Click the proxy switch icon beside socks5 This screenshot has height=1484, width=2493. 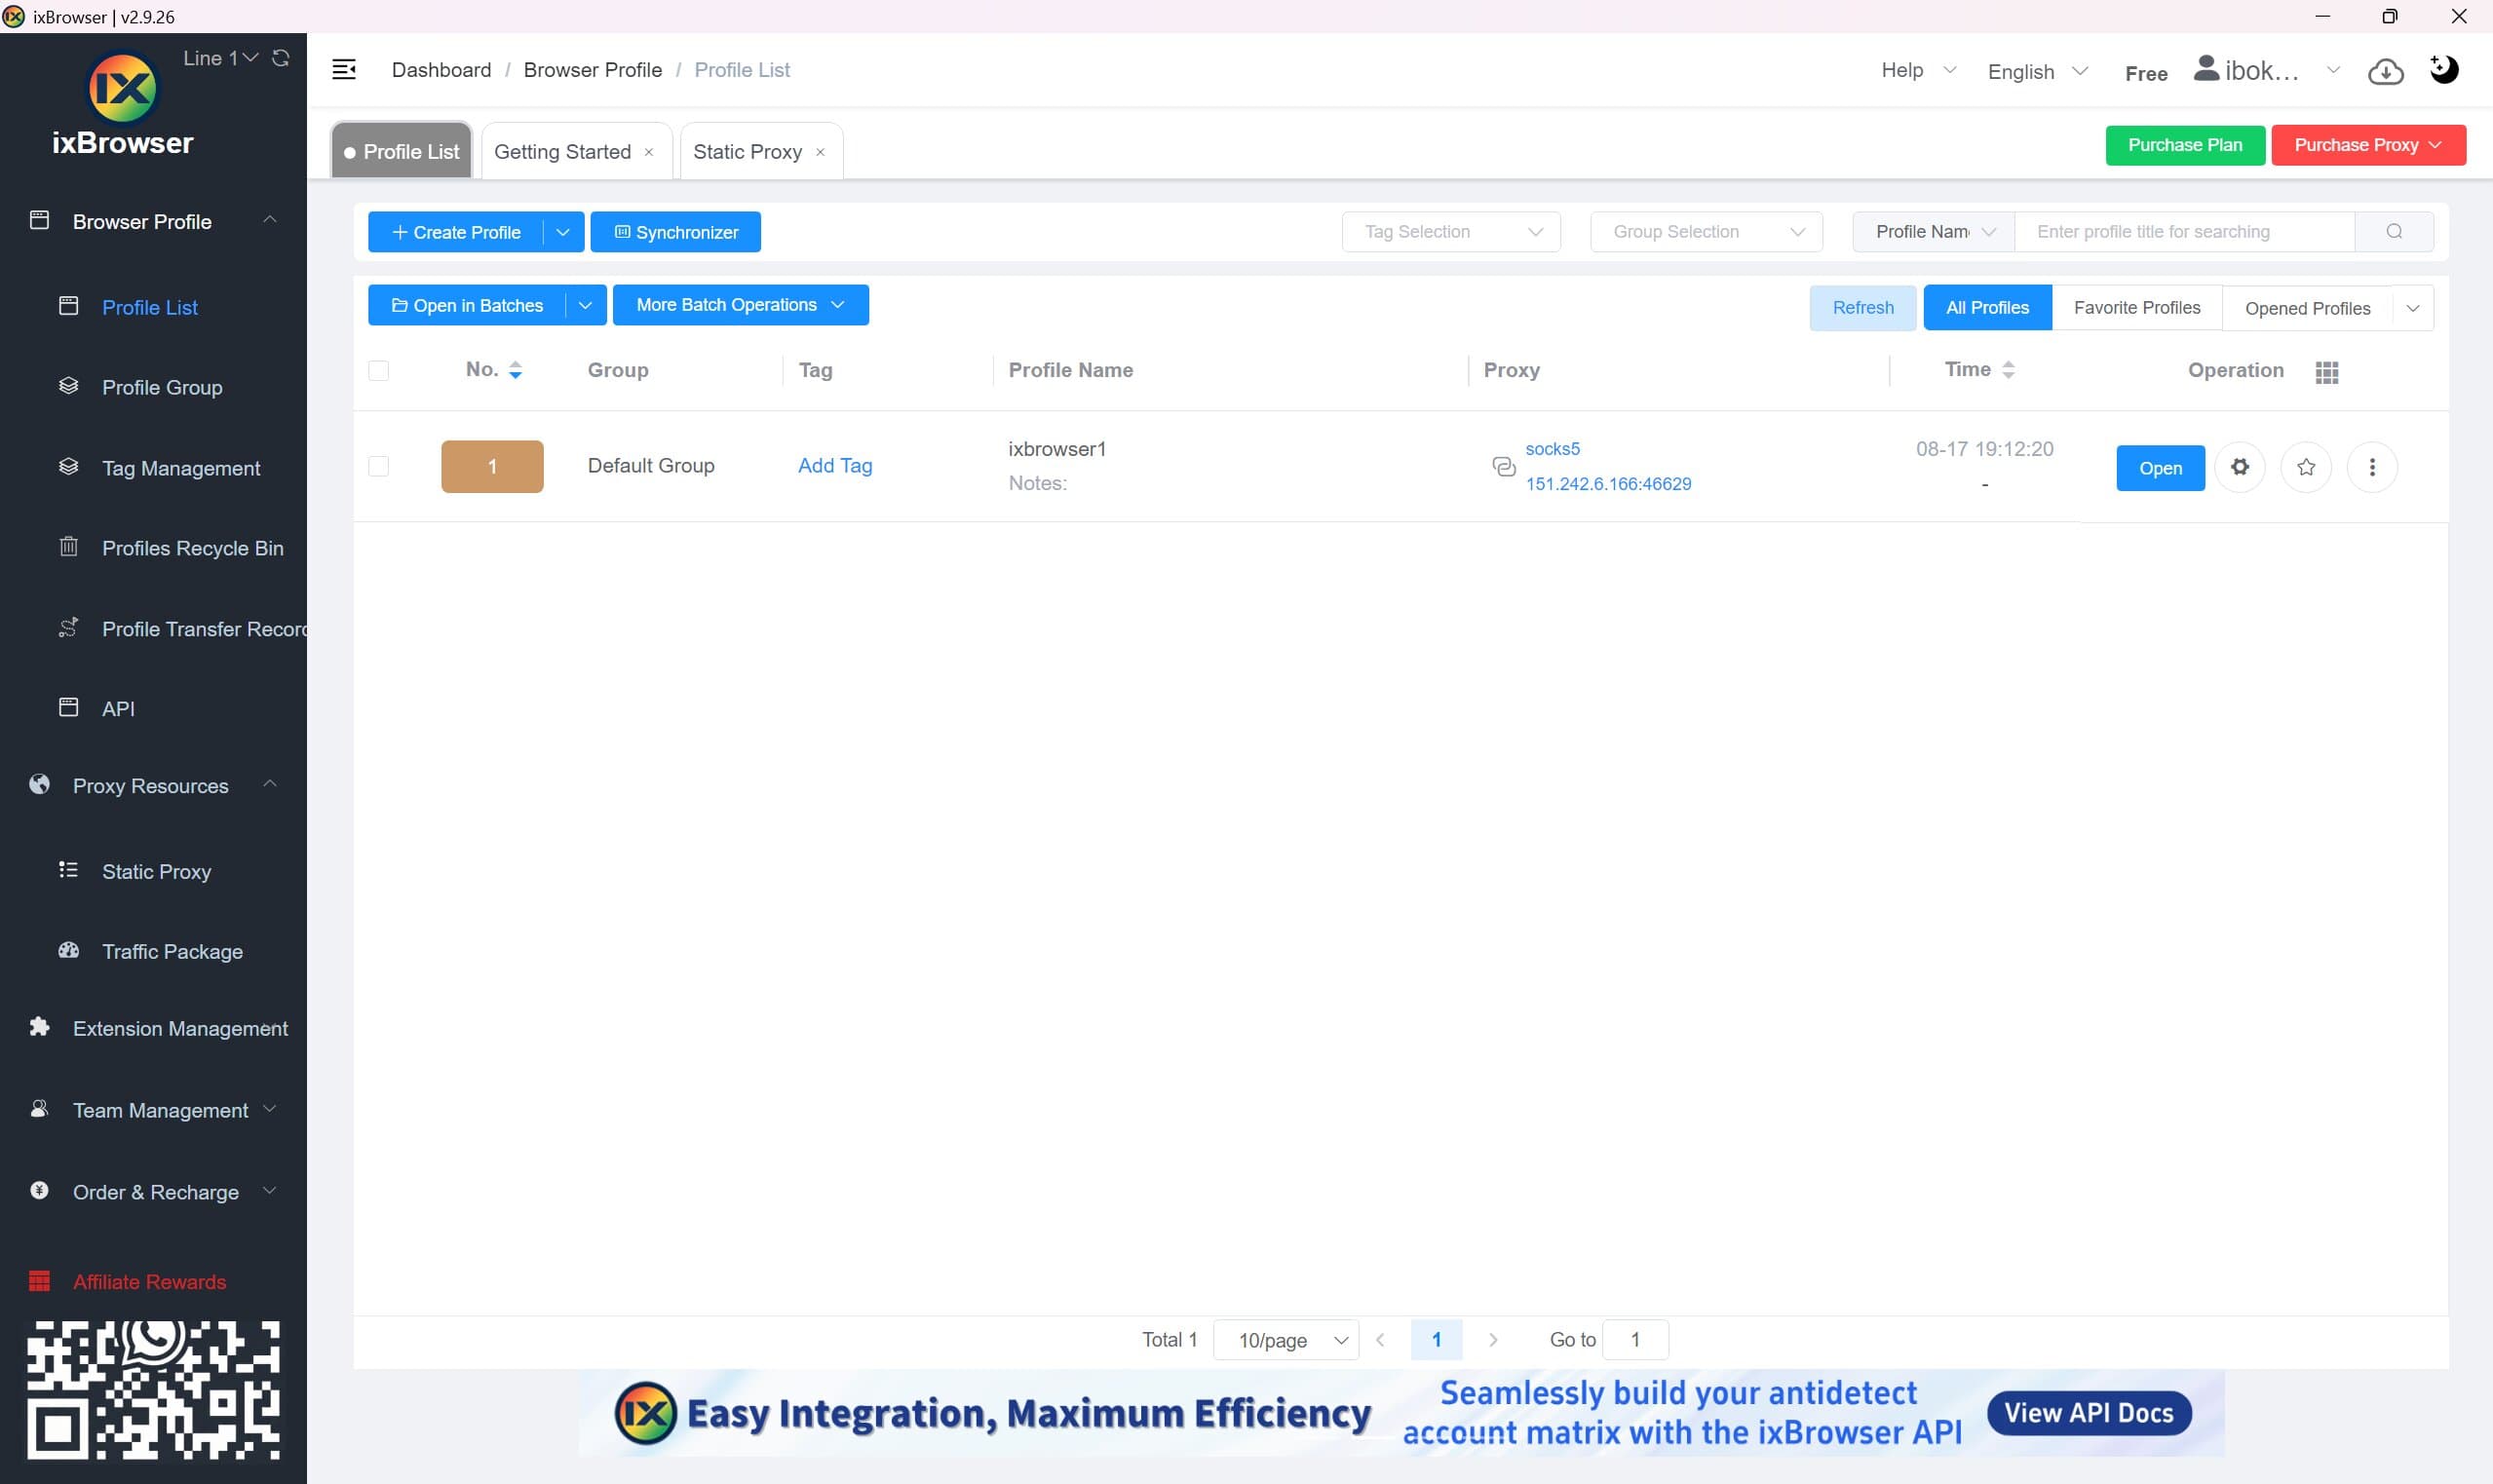tap(1503, 466)
